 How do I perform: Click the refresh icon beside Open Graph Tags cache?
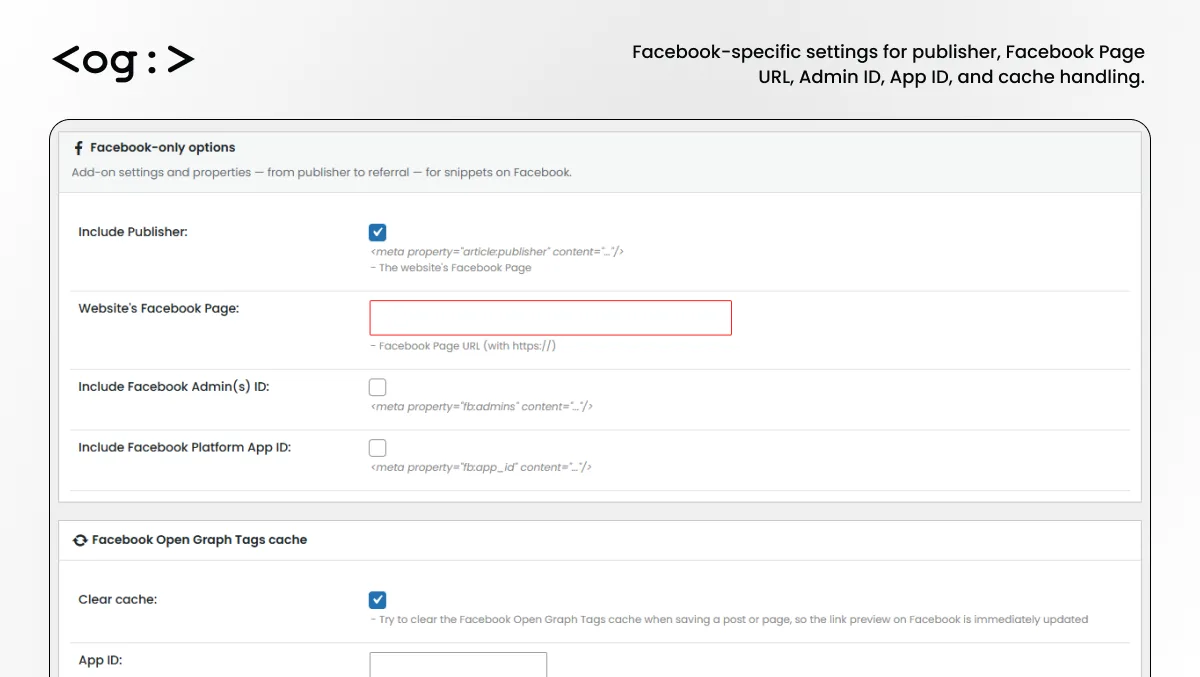(80, 540)
